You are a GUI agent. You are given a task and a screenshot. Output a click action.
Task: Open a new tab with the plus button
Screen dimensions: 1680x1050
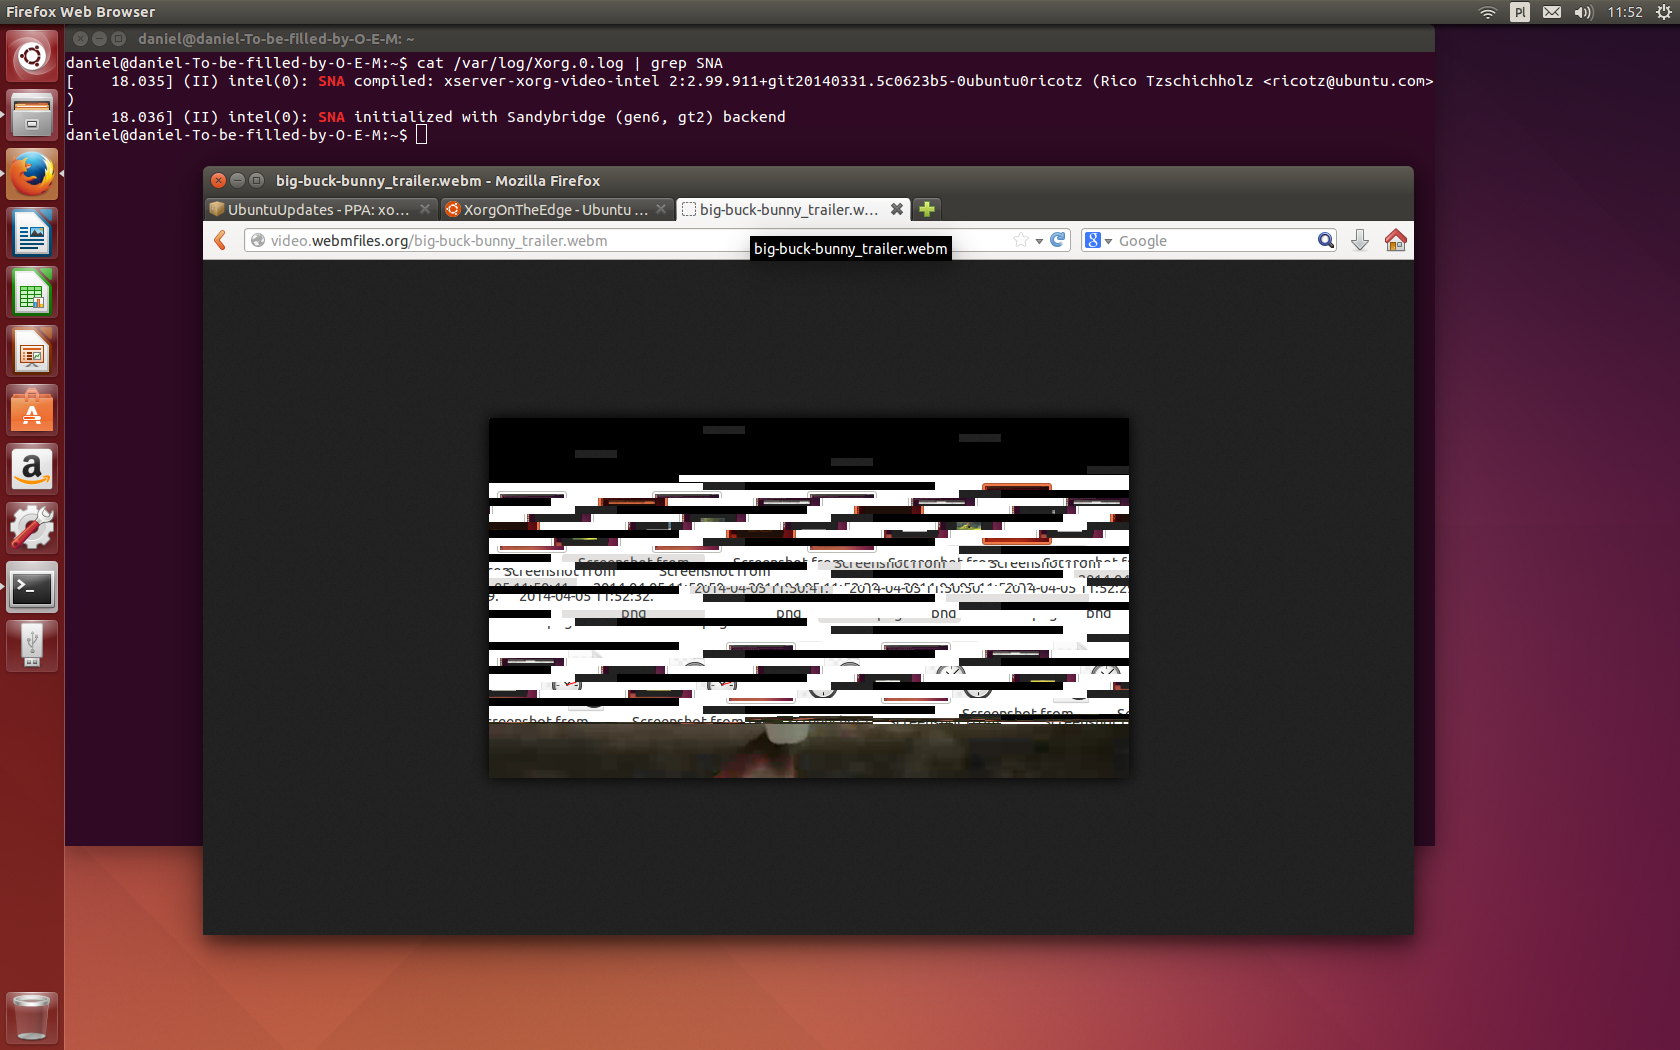point(927,209)
